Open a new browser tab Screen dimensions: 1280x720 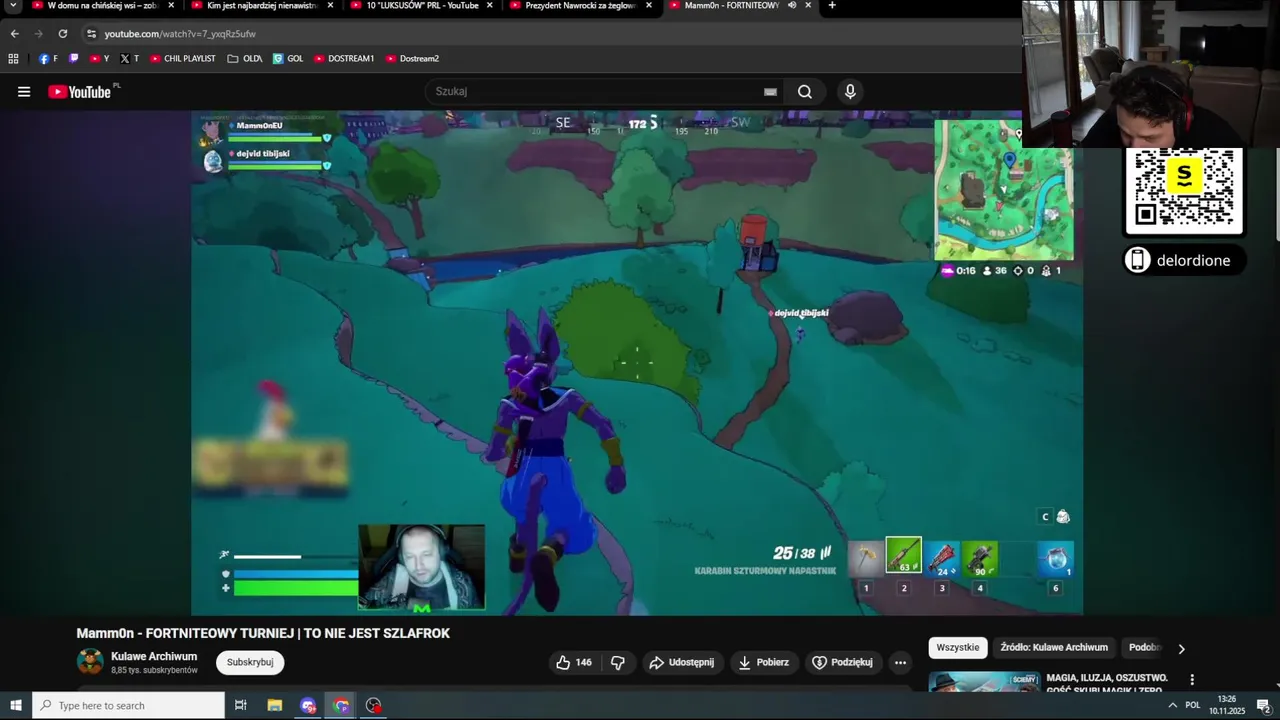point(831,5)
